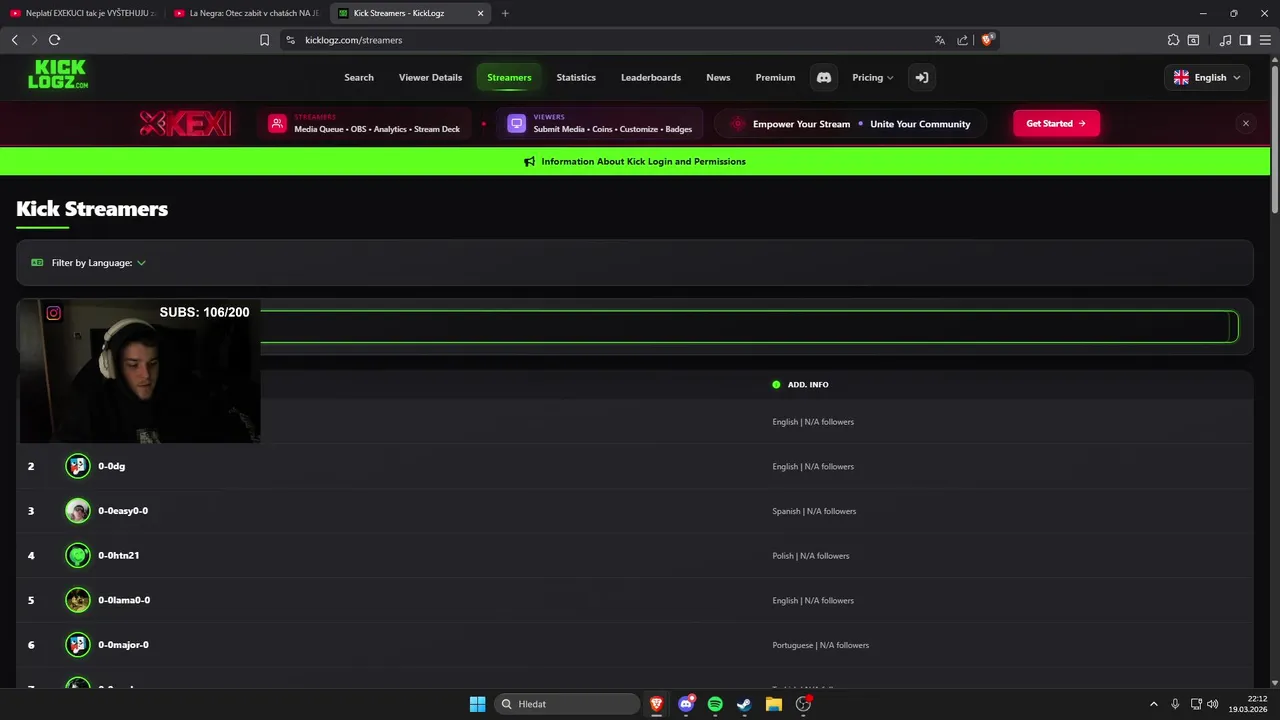Open Brave Shields lion icon
This screenshot has height=720, width=1280.
tap(987, 40)
